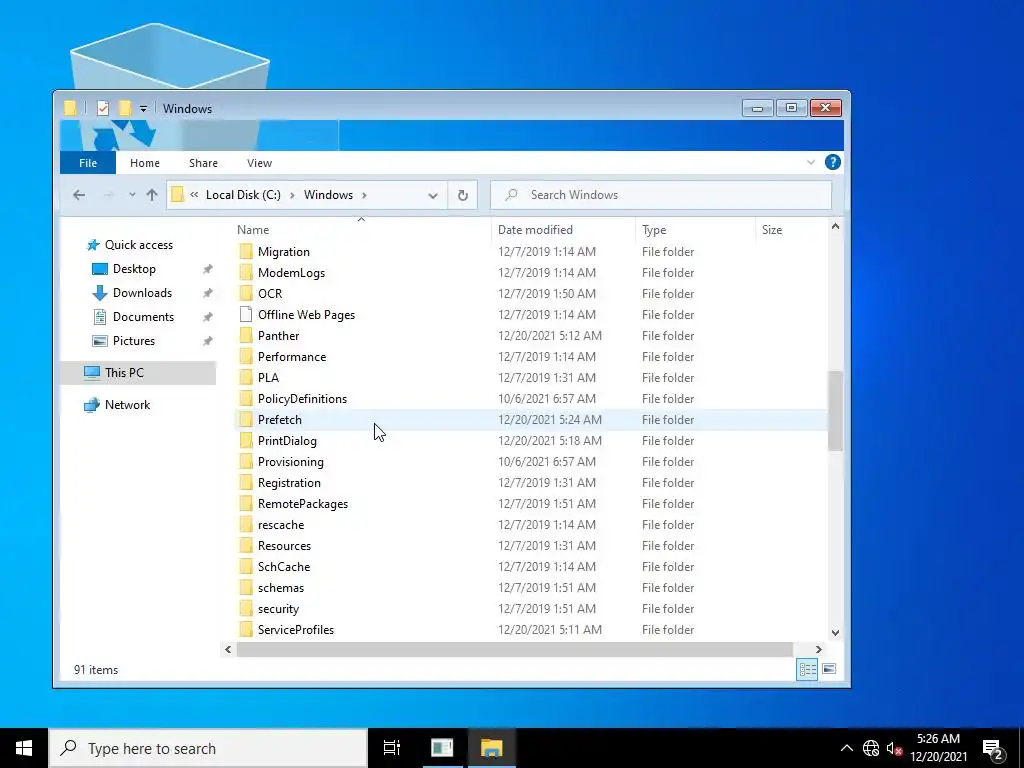
Task: Switch to Large icons view layout
Action: (829, 669)
